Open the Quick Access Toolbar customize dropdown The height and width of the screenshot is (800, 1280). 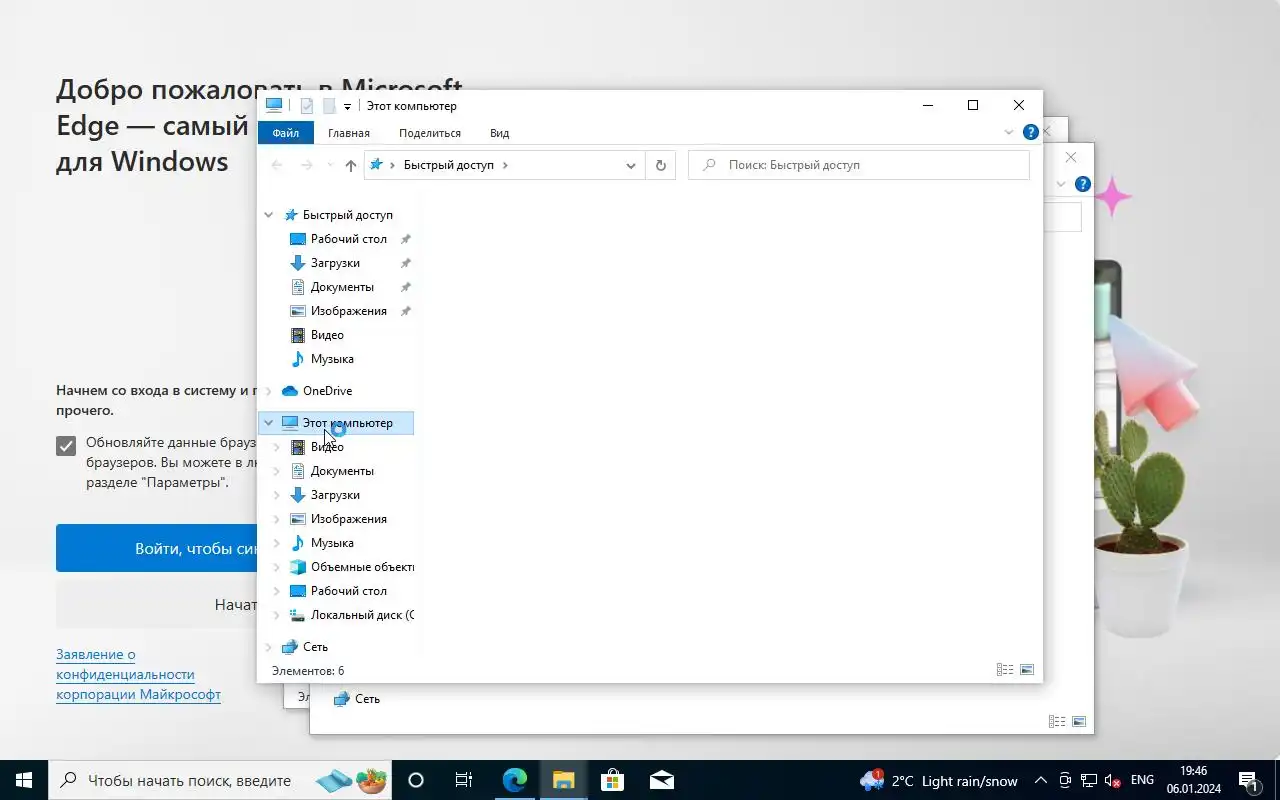[x=347, y=106]
